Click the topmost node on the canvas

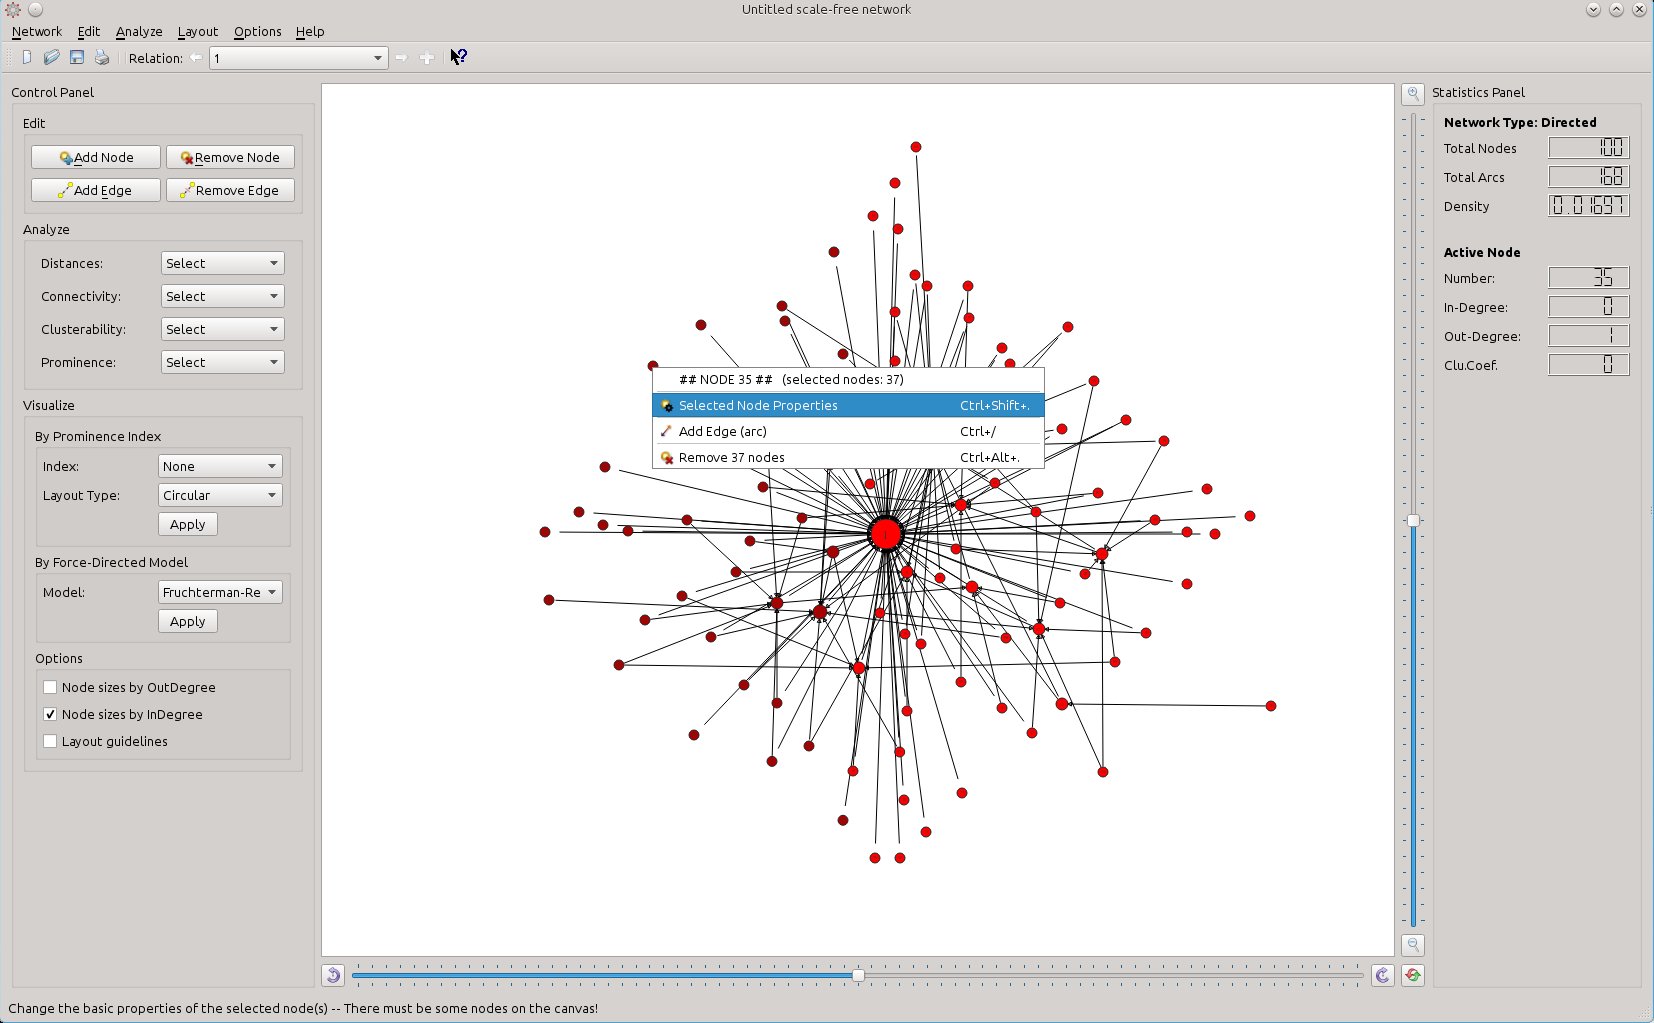916,147
